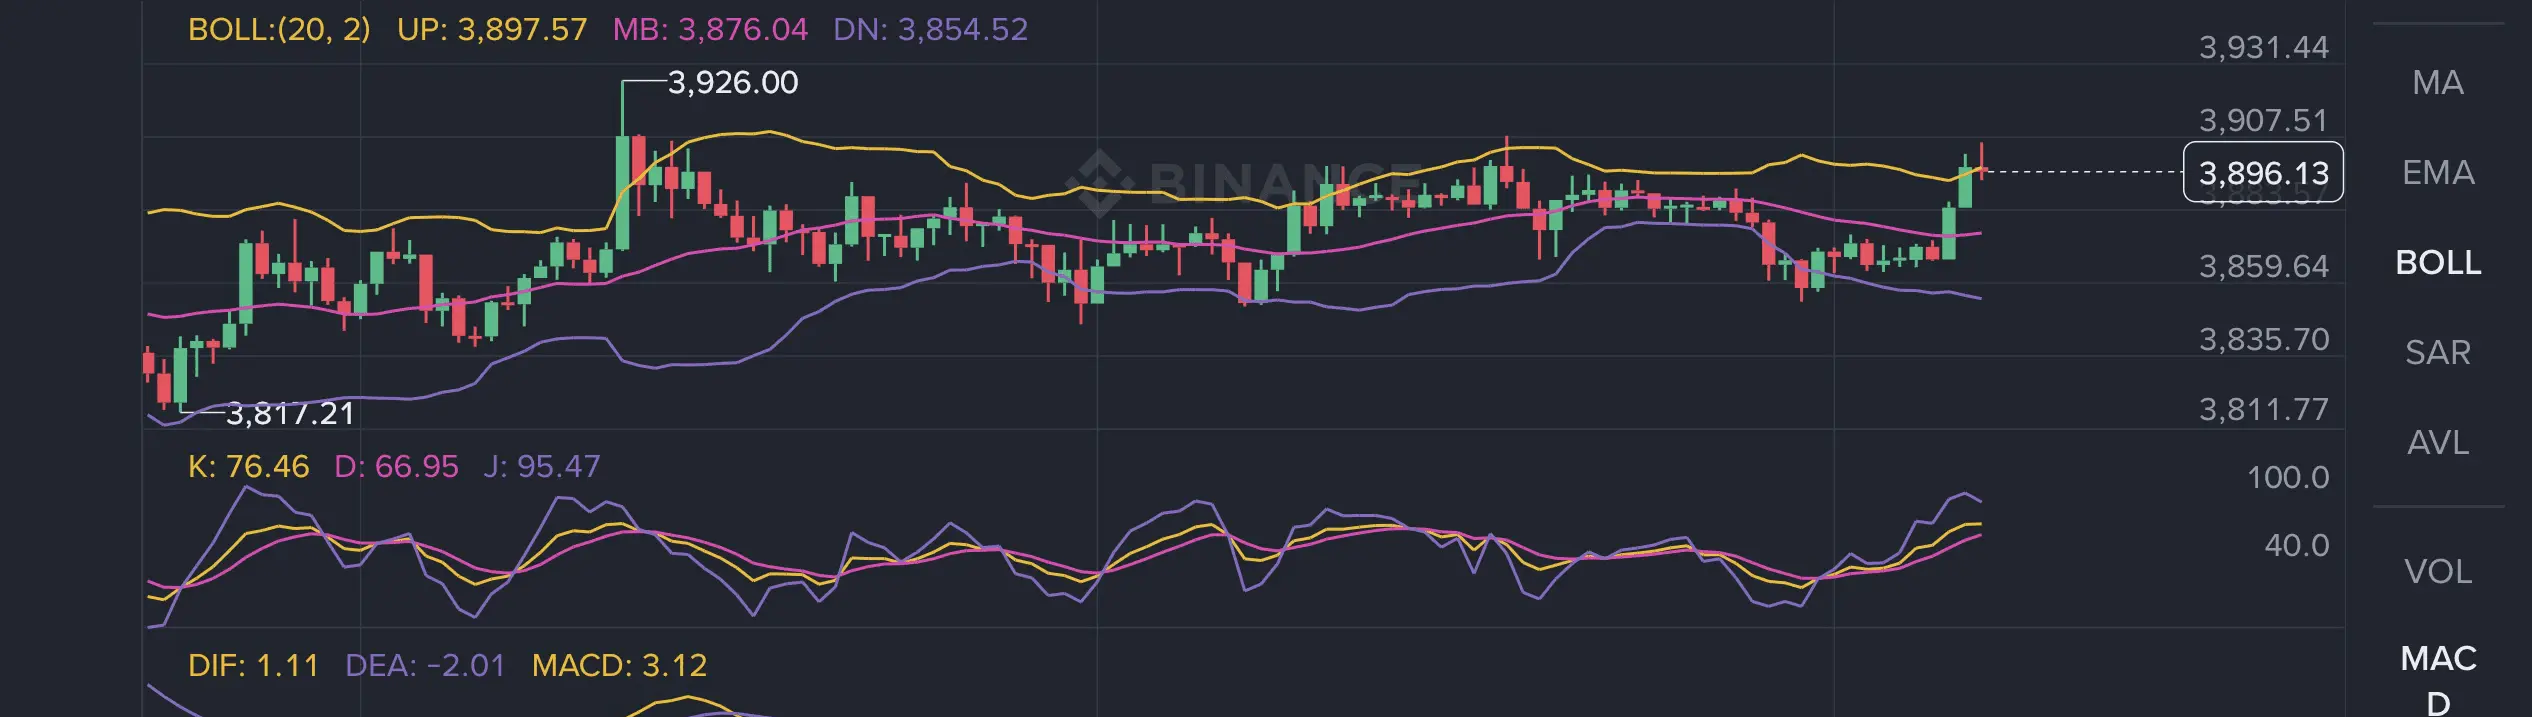Click the 3,859.64 price axis label
Screen dimensions: 2532x717
tap(2263, 266)
